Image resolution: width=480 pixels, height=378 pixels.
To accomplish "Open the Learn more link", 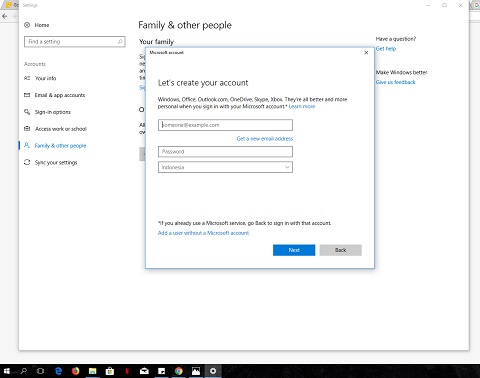I will point(302,106).
